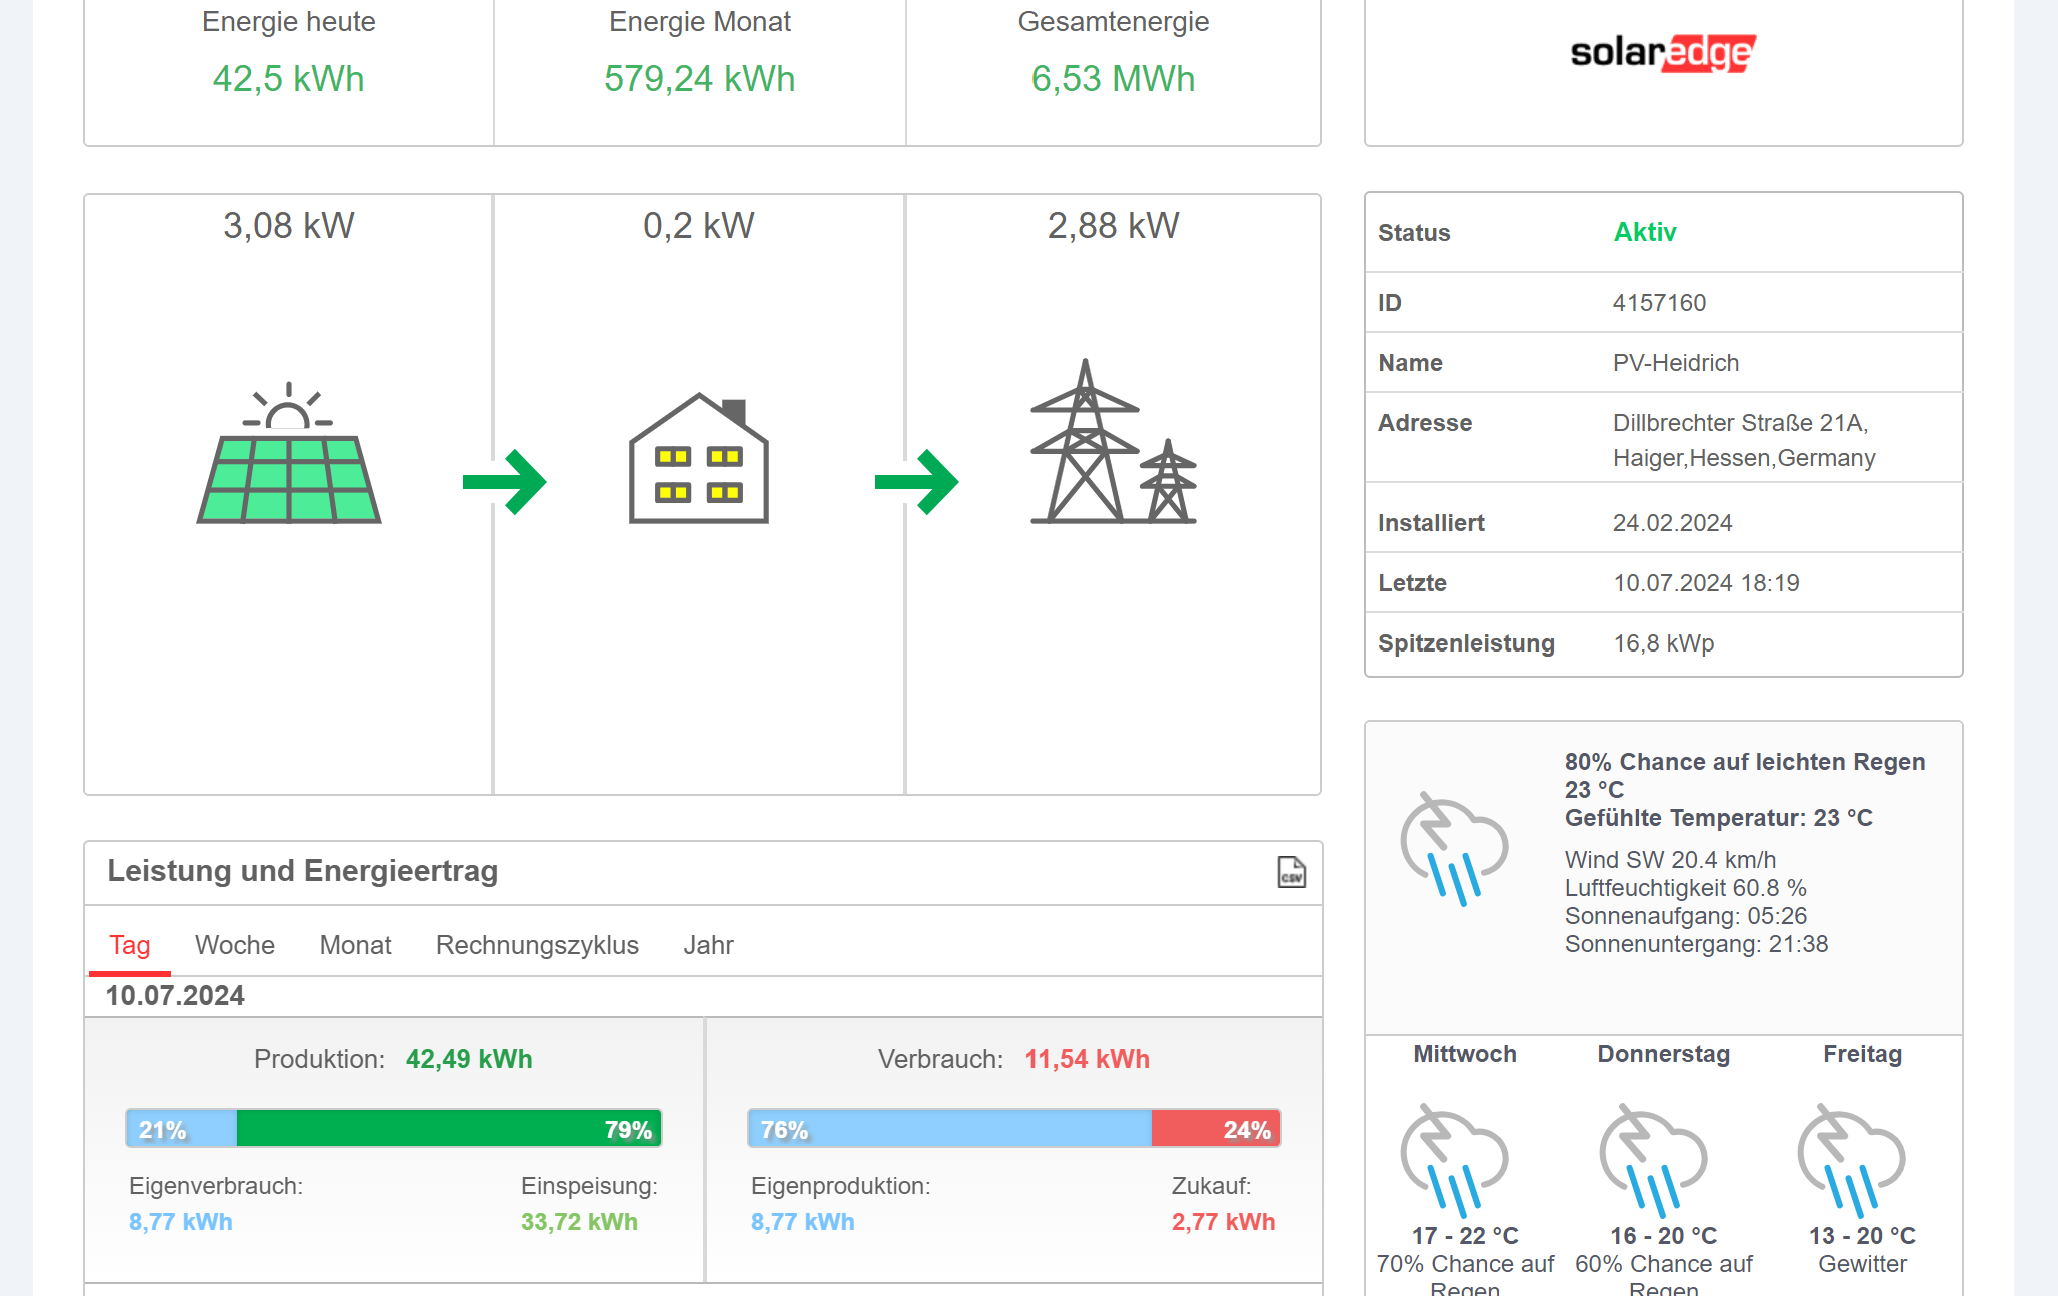Click Donnerstag forecast weather icon
This screenshot has width=2058, height=1296.
coord(1653,1159)
